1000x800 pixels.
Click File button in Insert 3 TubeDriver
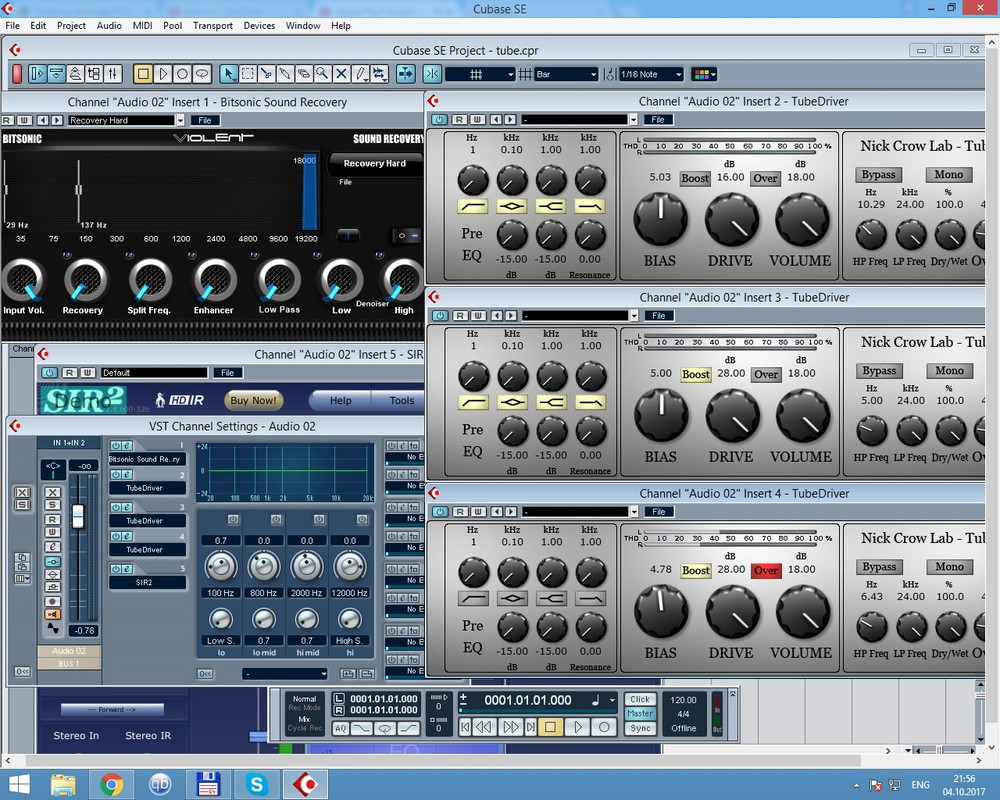point(658,315)
